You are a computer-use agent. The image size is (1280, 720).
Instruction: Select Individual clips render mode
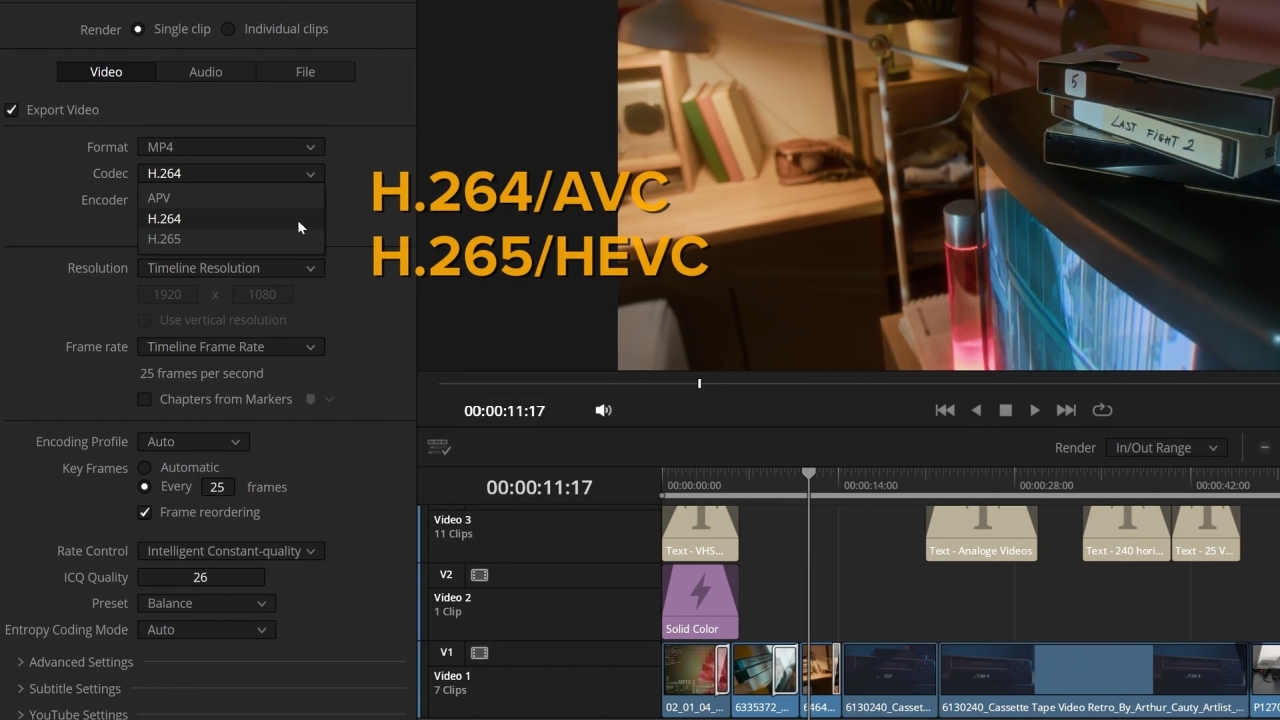click(x=228, y=29)
